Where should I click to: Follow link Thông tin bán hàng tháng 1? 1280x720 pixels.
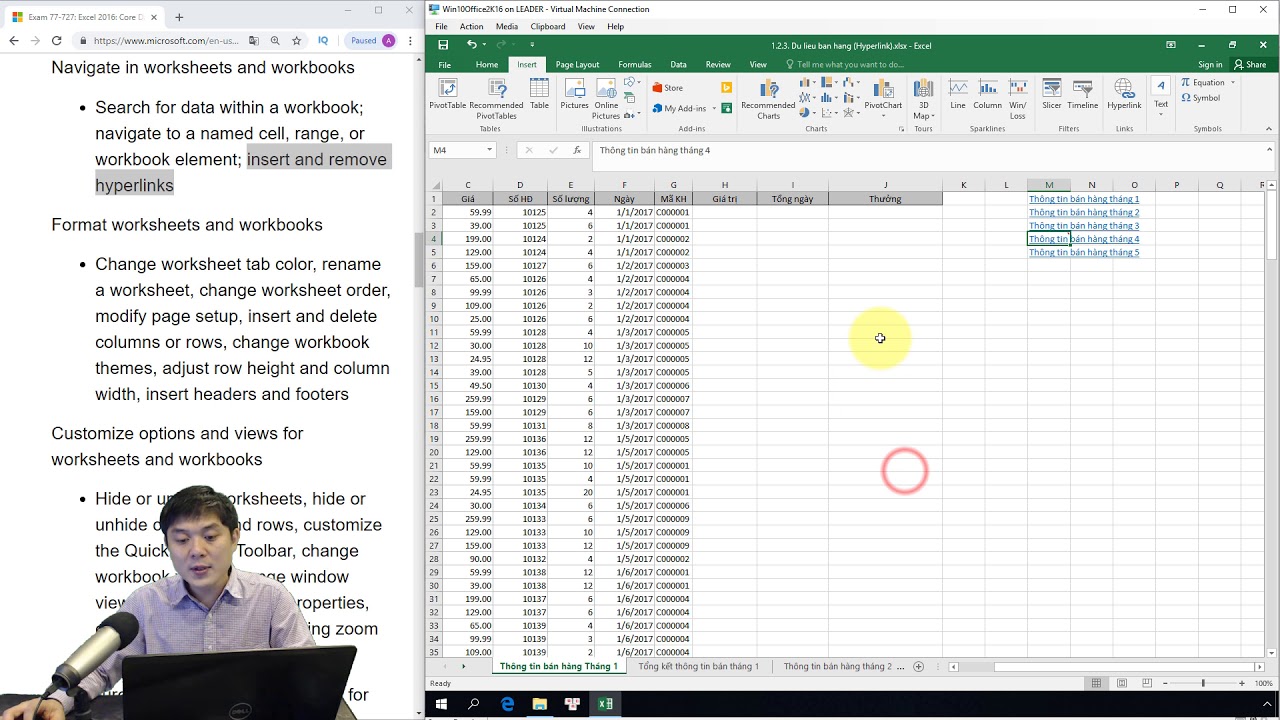point(1084,199)
